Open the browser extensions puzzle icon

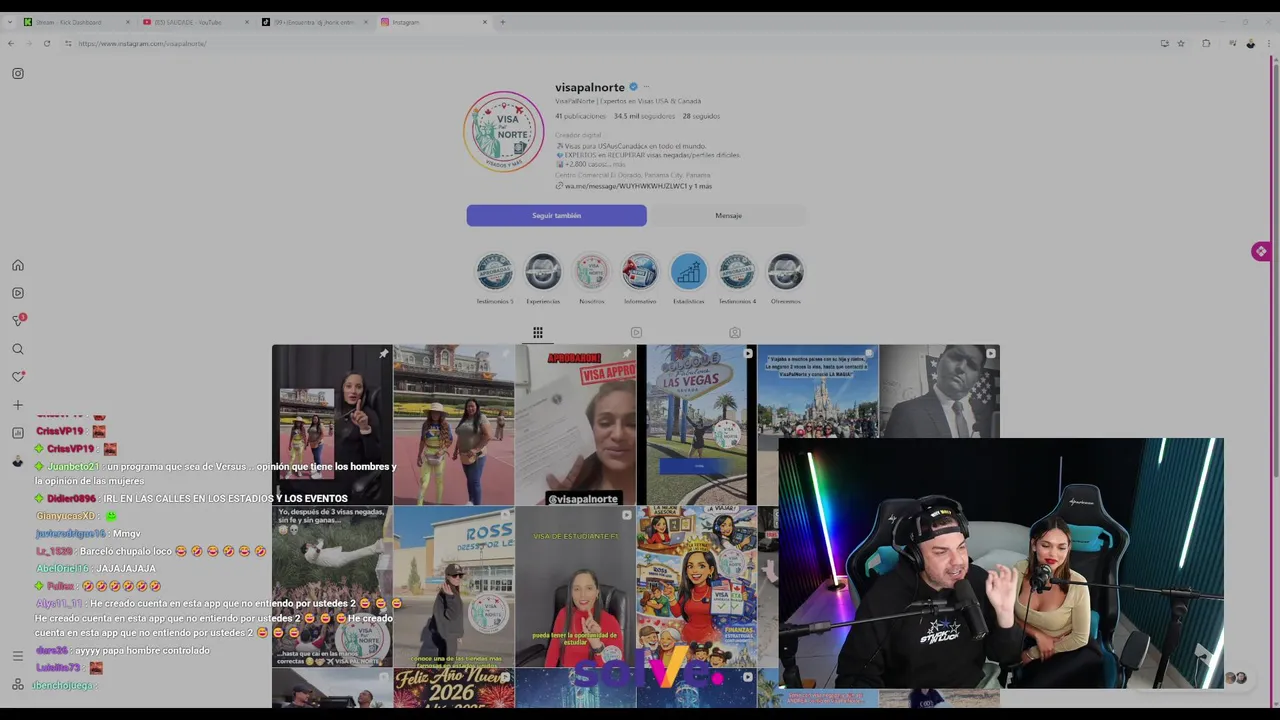click(1206, 43)
